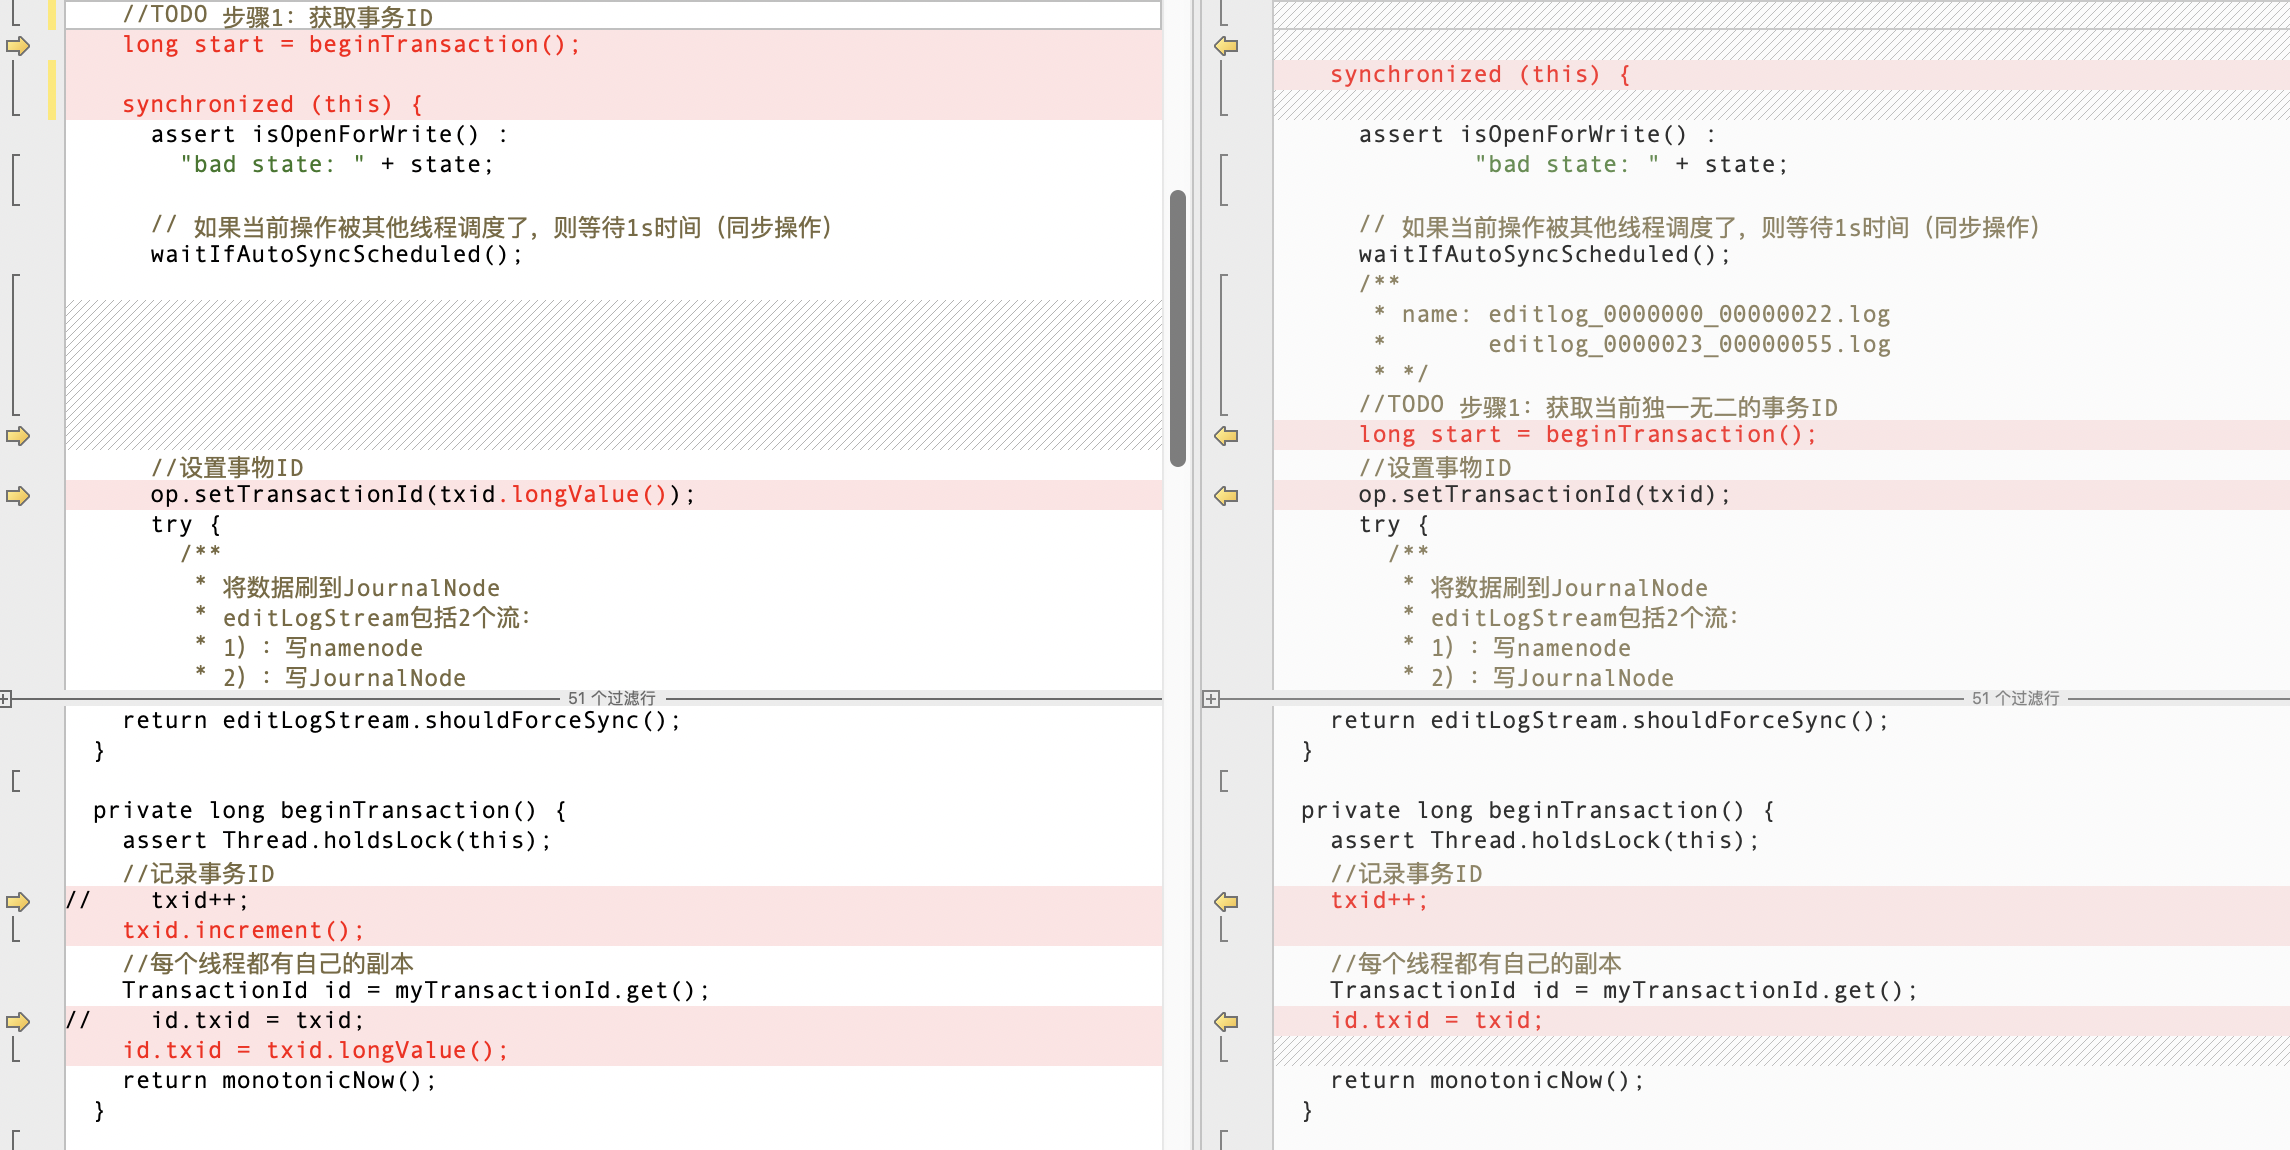Click copy-left arrow beside right 'long start = beginTransaction();'
This screenshot has height=1150, width=2290.
point(1226,435)
